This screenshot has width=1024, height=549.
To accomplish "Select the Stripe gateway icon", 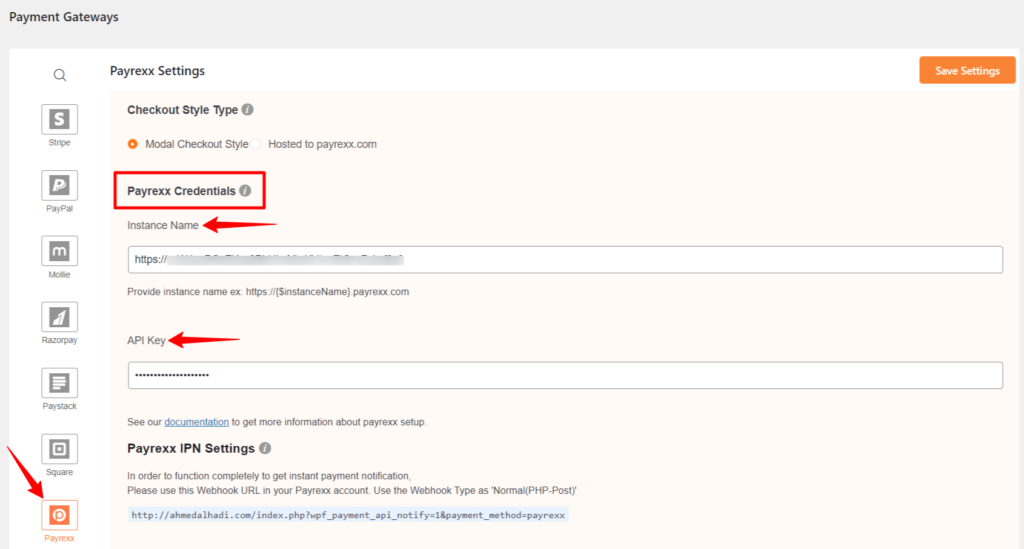I will coord(59,119).
